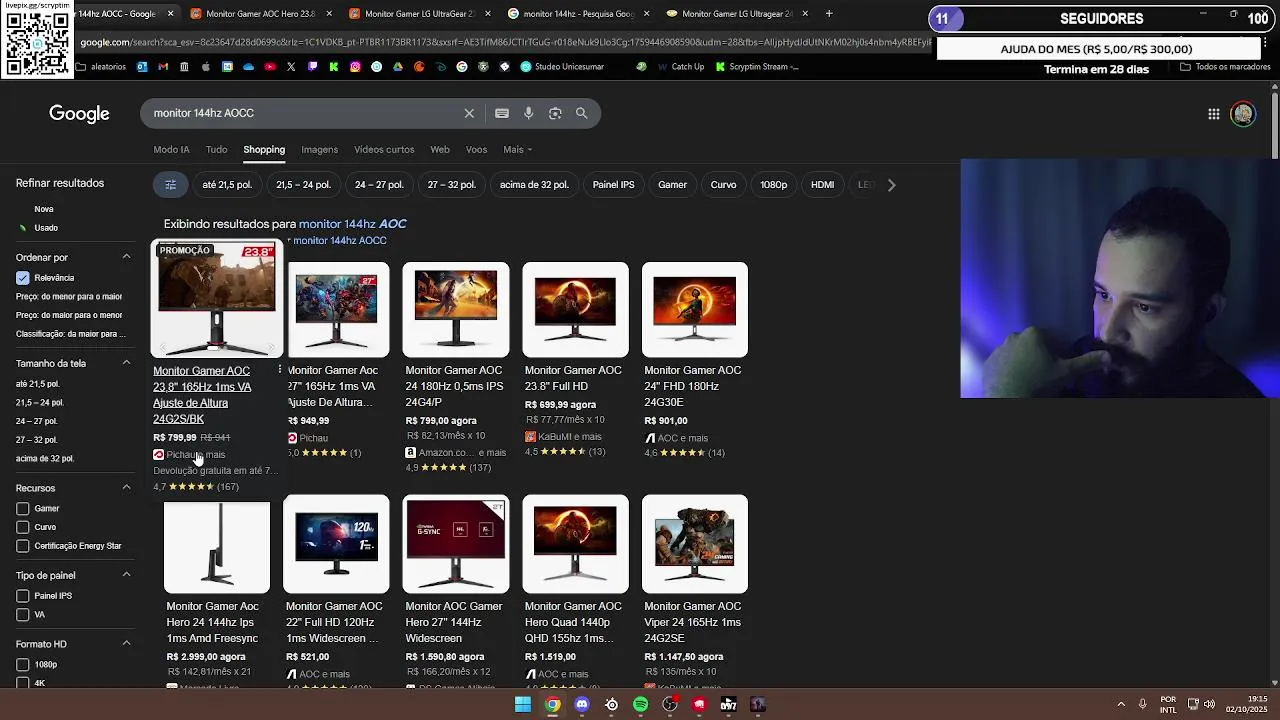Open the aleatorios bookmarks folder
The image size is (1280, 720).
(100, 67)
